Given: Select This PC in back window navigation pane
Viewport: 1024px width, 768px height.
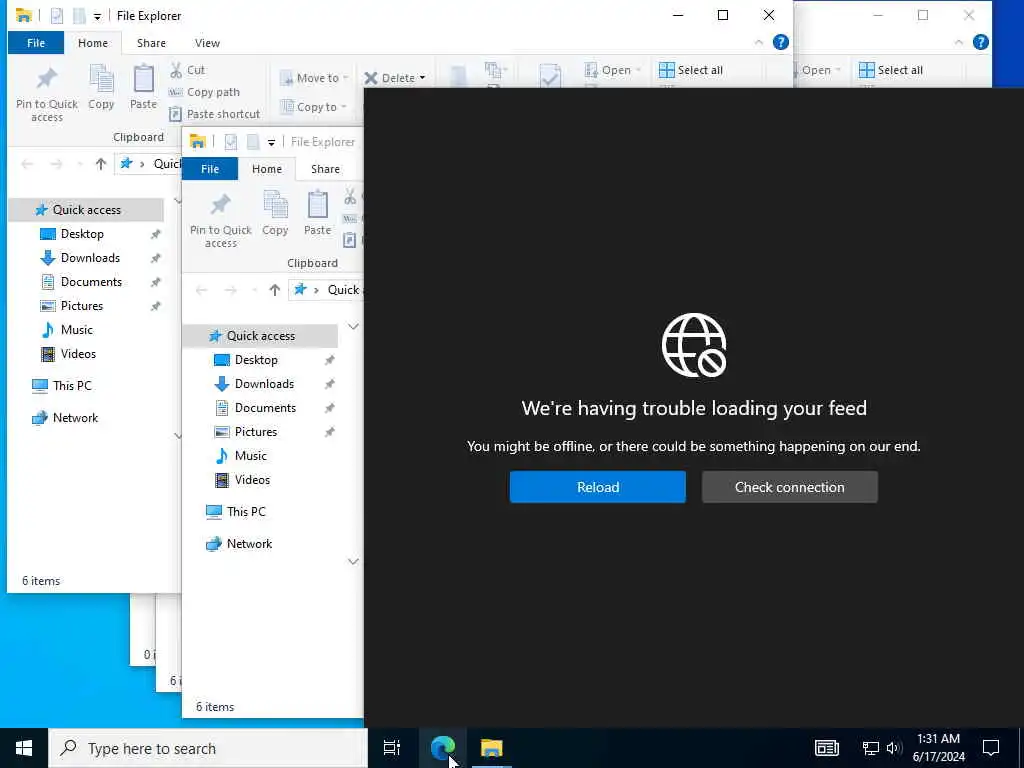Looking at the screenshot, I should click(x=72, y=386).
